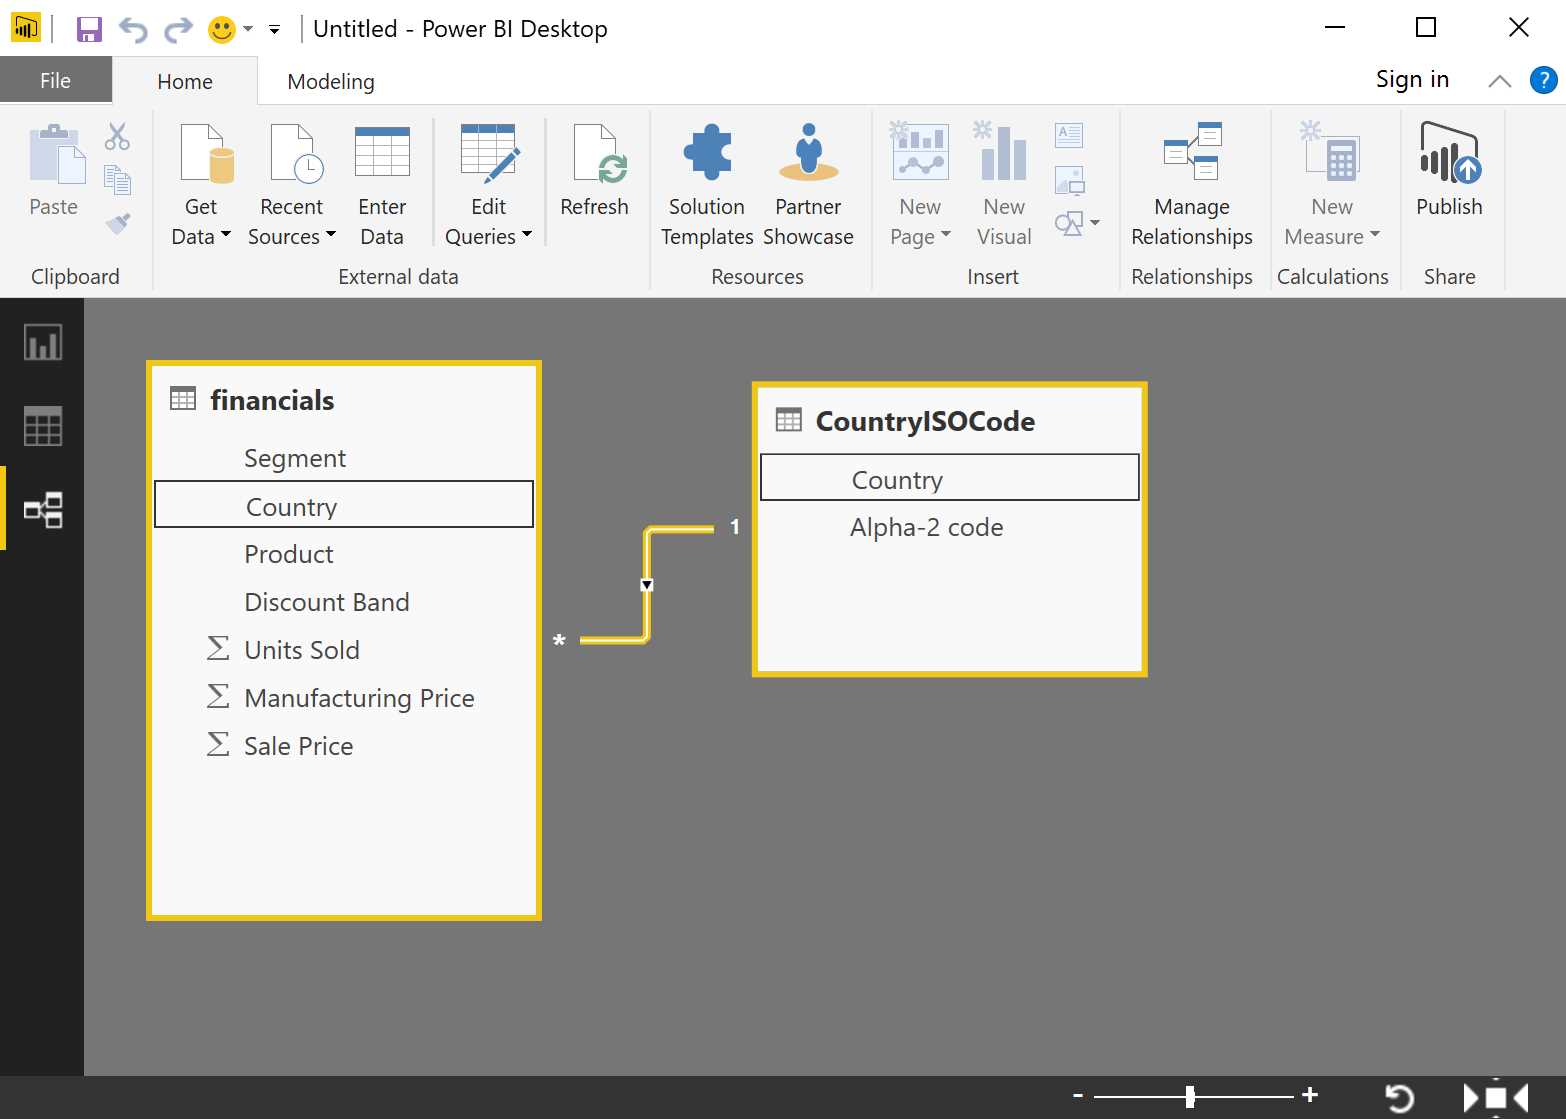Switch to Data view
Viewport: 1566px width, 1119px height.
(x=41, y=427)
